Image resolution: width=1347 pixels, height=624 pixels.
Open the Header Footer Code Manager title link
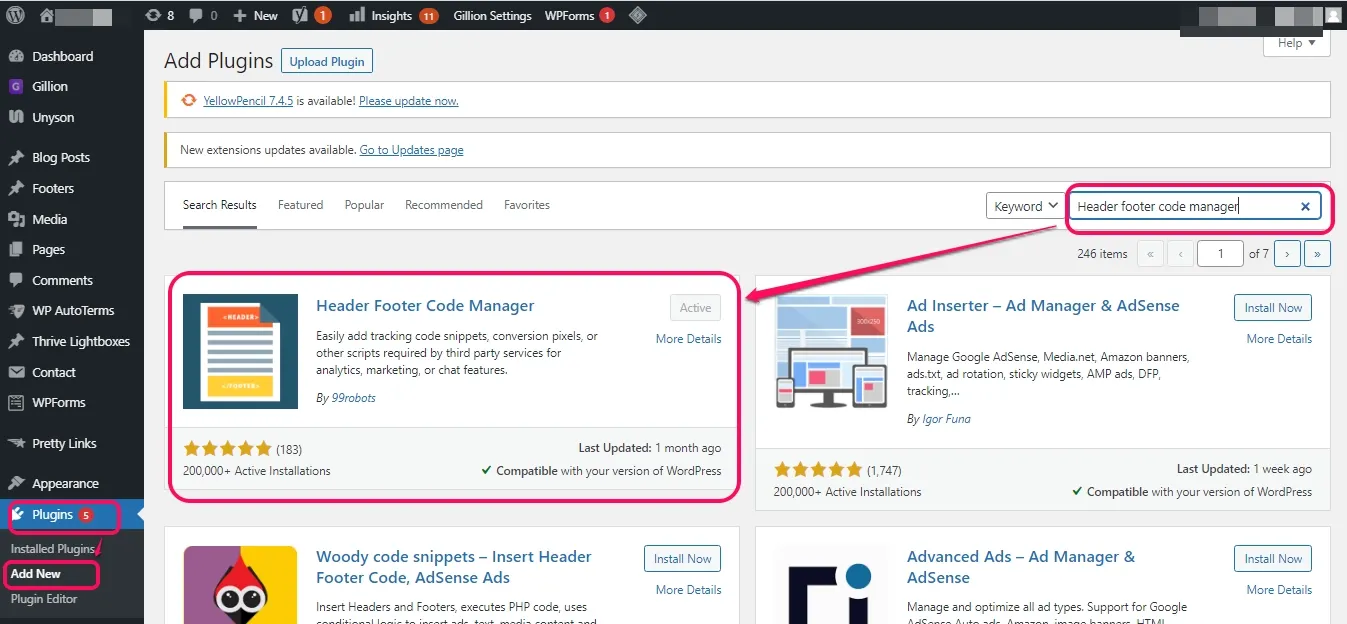click(x=425, y=306)
